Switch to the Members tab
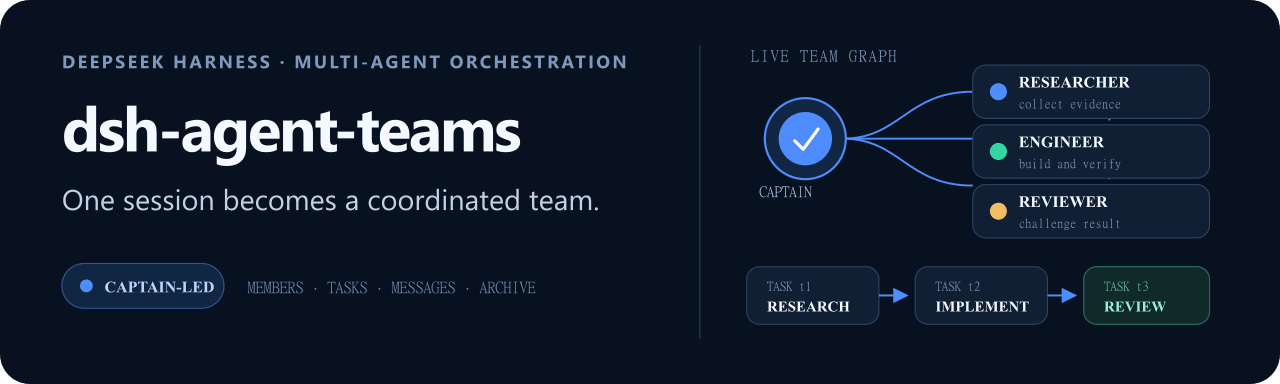This screenshot has height=384, width=1280. tap(275, 288)
